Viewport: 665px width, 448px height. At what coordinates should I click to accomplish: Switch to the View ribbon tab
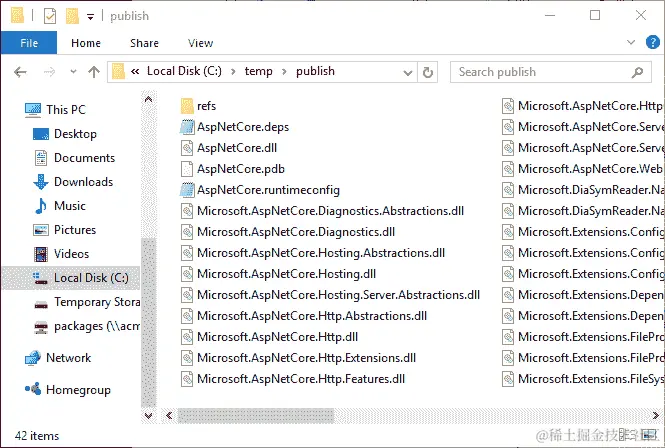click(x=200, y=43)
